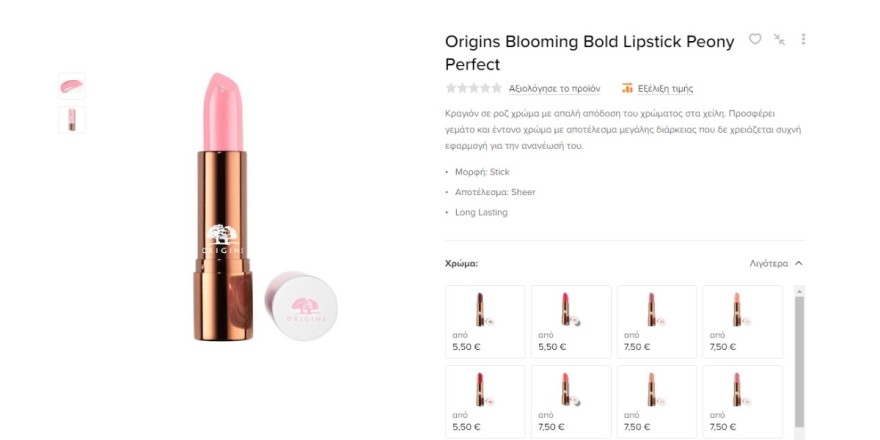The width and height of the screenshot is (880, 440).
Task: Choose the dark brown lipstick color option
Action: (485, 321)
